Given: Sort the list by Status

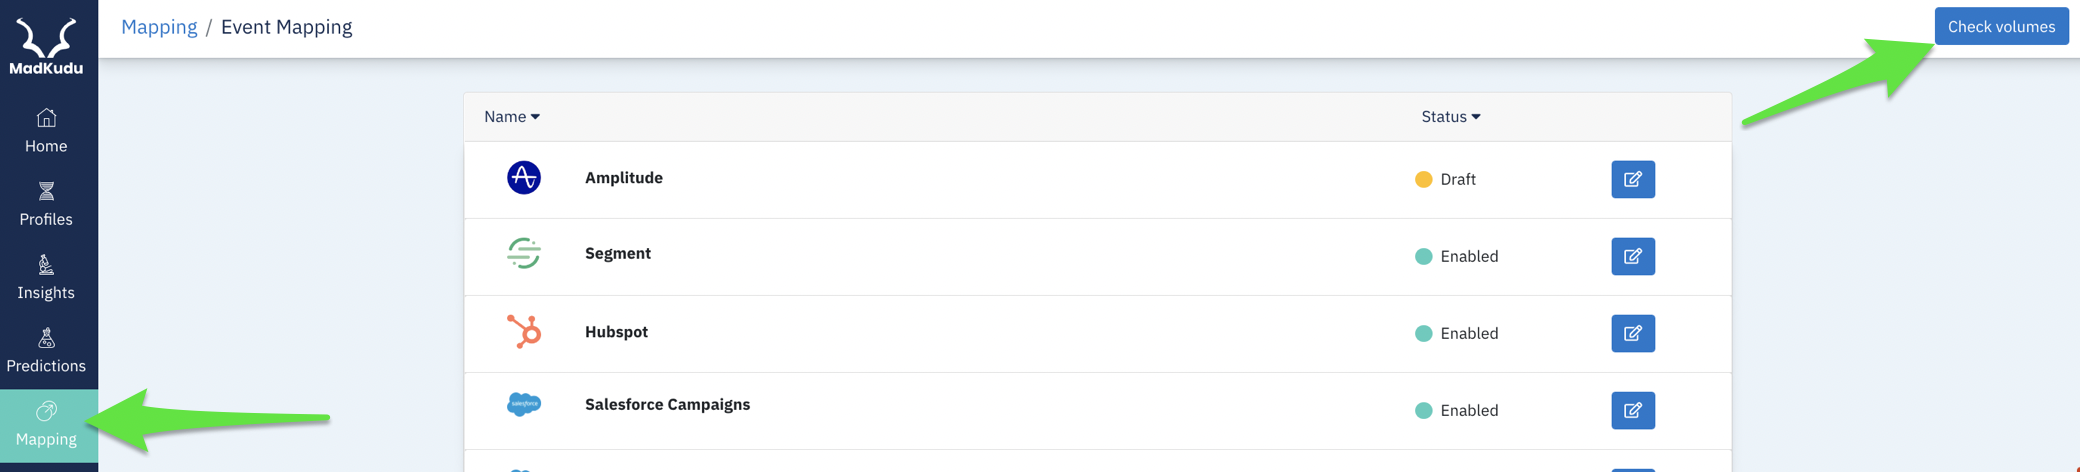Looking at the screenshot, I should click(x=1451, y=117).
